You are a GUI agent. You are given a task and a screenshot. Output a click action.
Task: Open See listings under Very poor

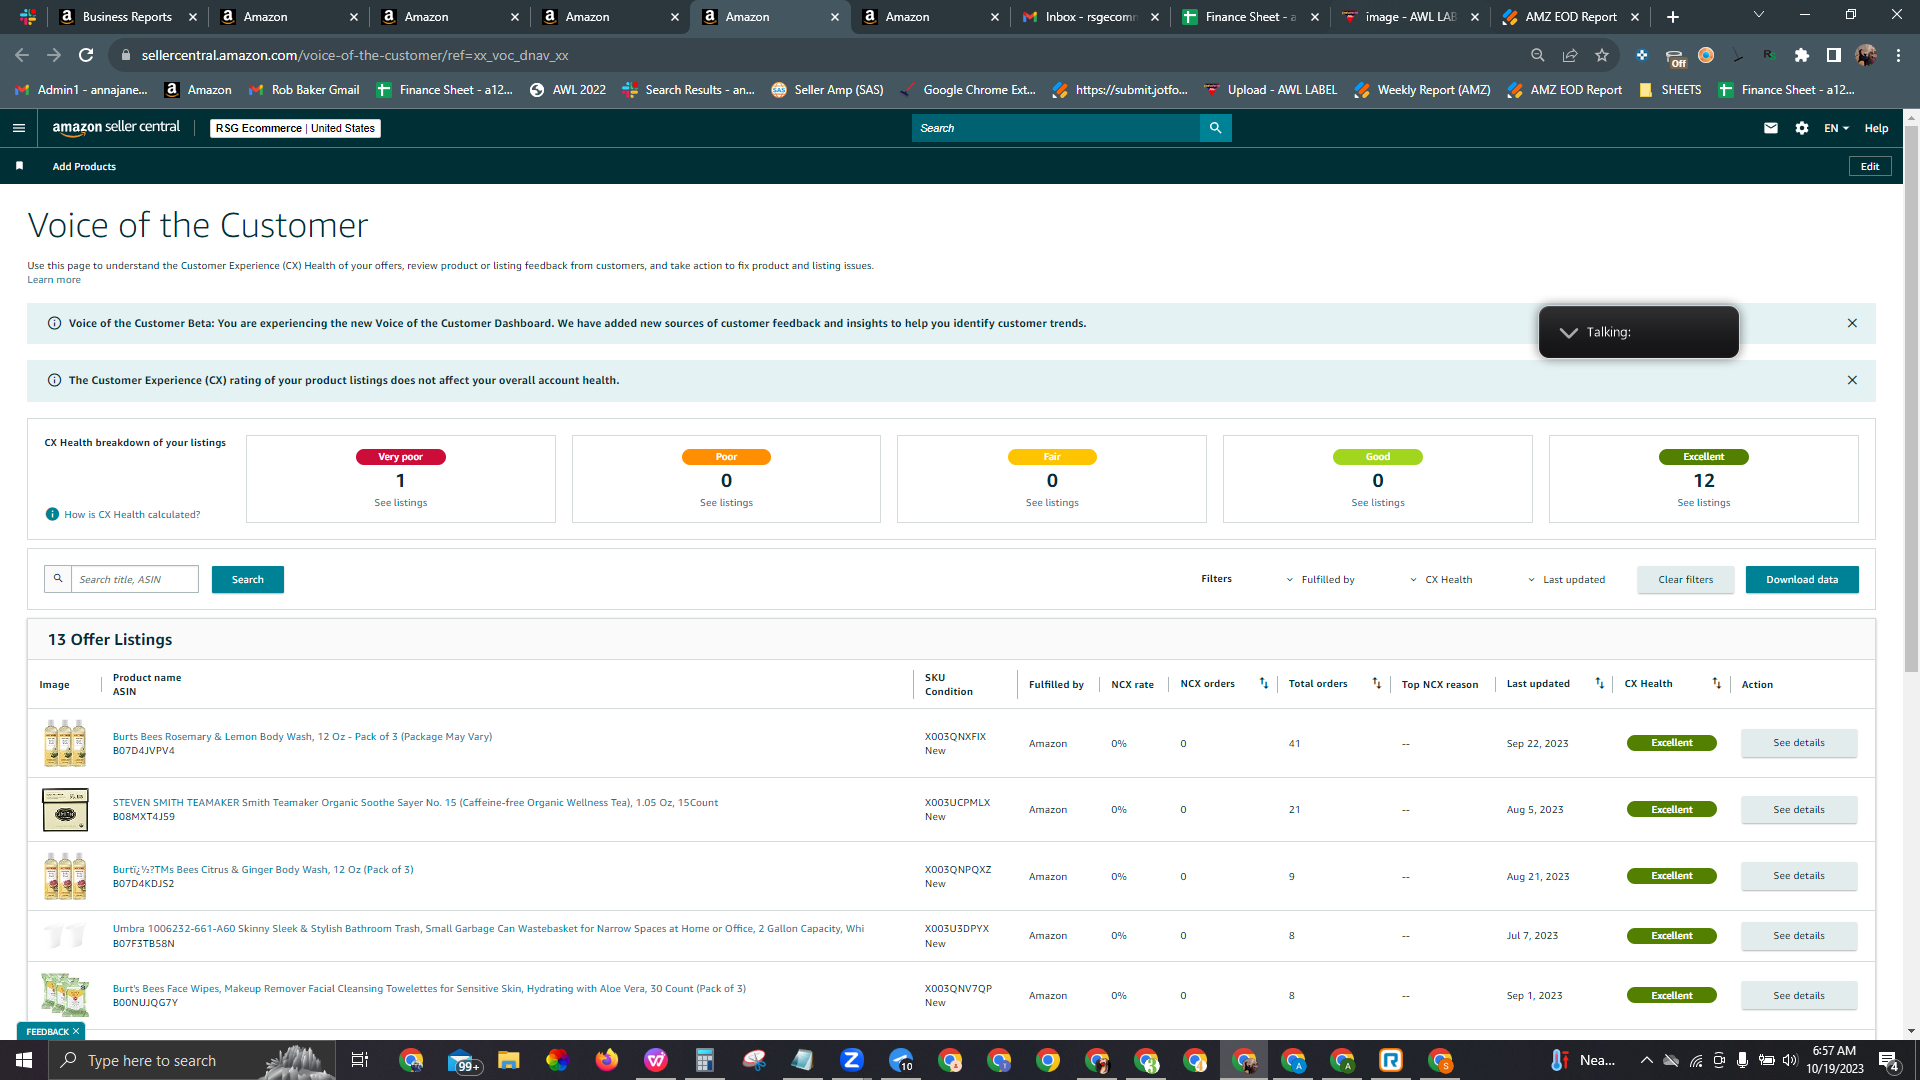pos(401,502)
